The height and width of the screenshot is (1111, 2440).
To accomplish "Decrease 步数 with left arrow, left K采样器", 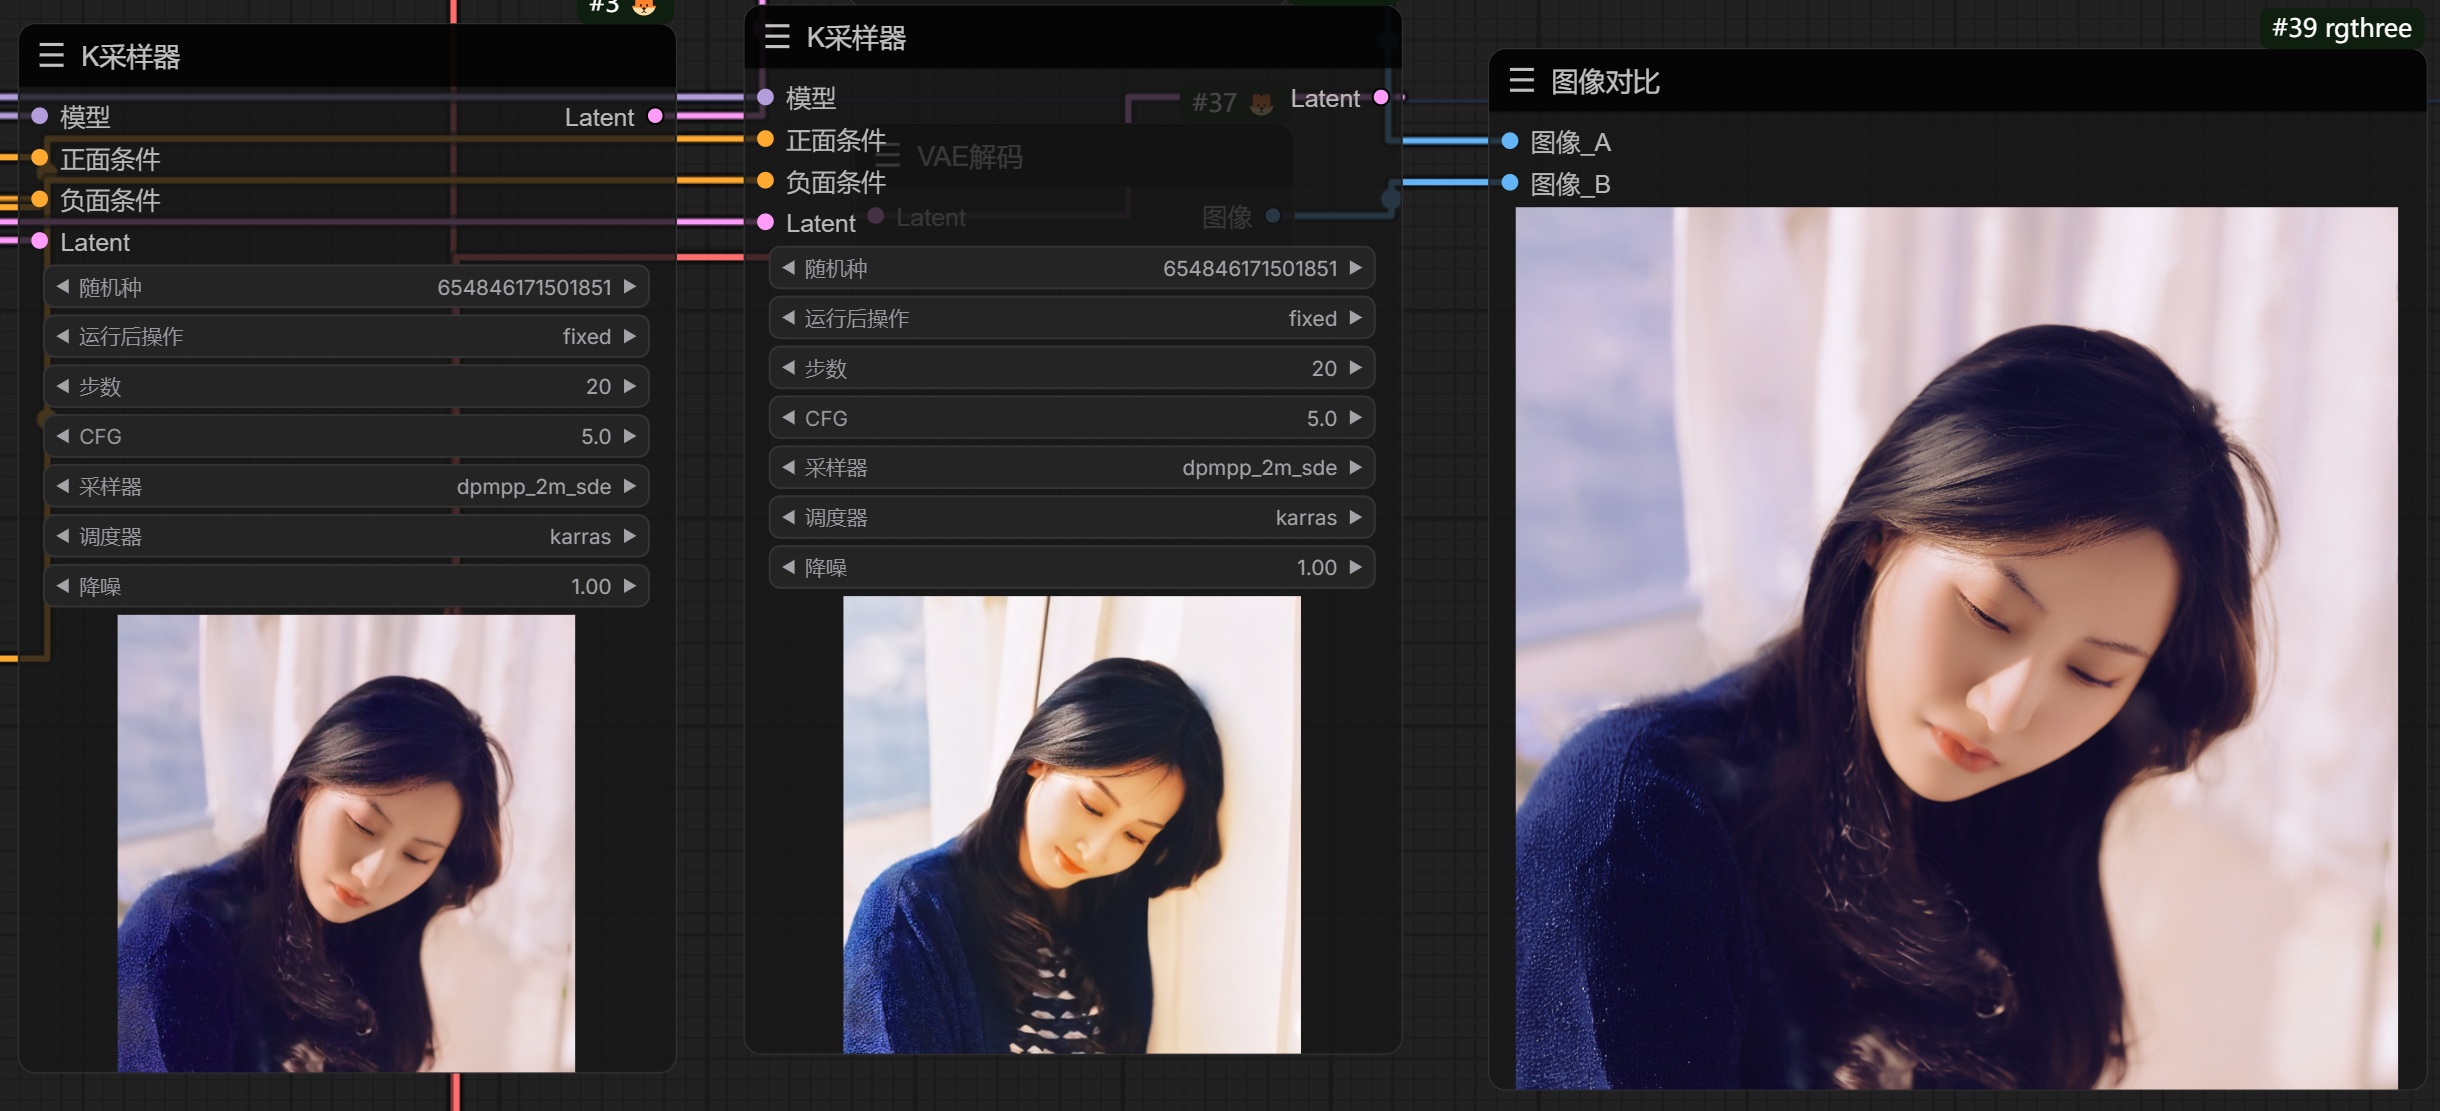I will pos(63,386).
